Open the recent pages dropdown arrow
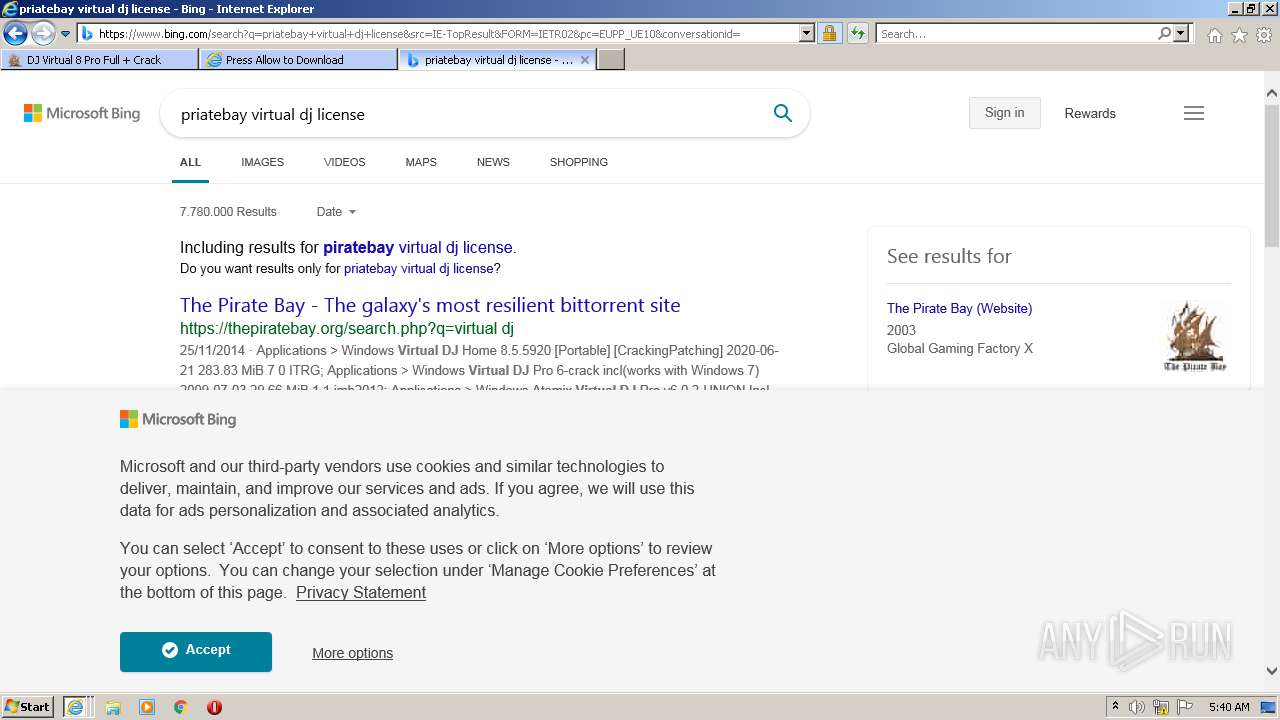1280x720 pixels. point(66,34)
